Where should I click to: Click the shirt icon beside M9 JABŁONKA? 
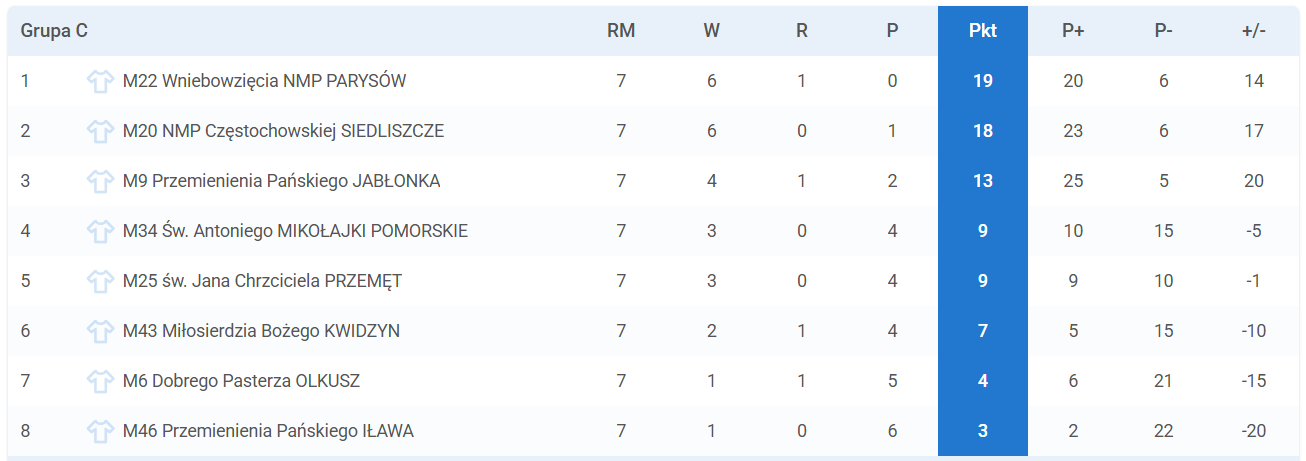point(99,181)
